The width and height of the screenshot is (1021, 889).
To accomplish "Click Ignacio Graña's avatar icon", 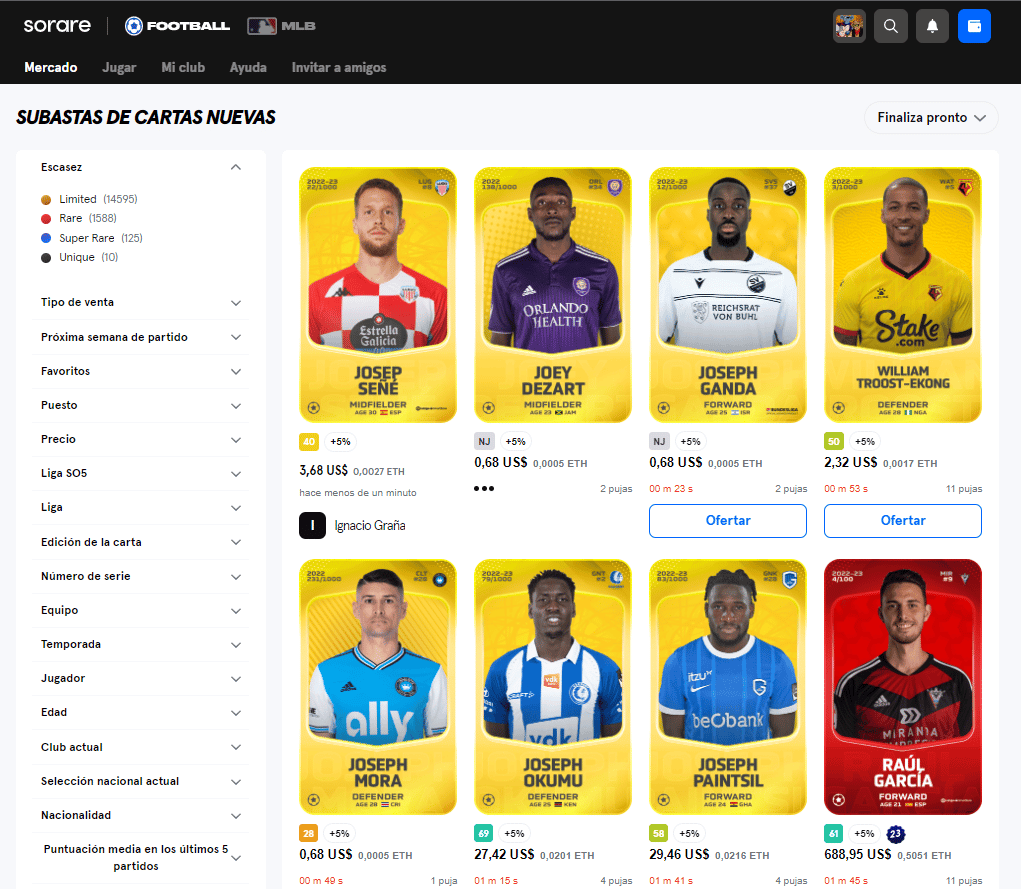I will click(313, 526).
